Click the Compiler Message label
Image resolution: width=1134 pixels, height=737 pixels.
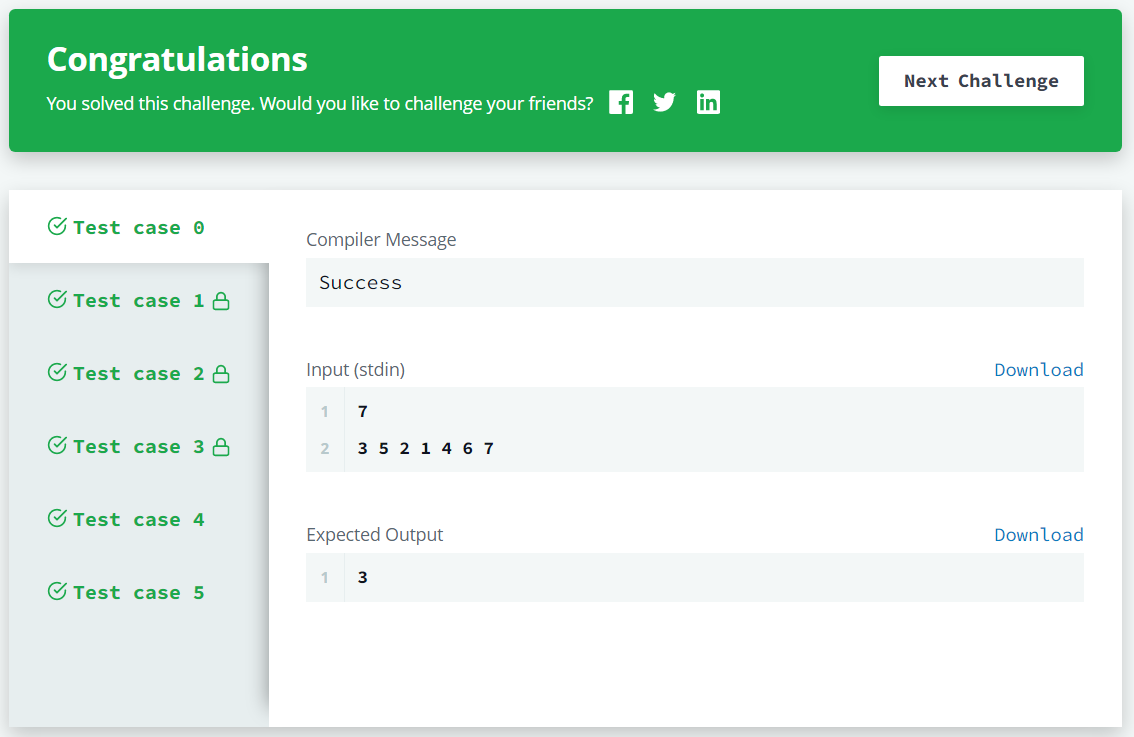coord(381,239)
